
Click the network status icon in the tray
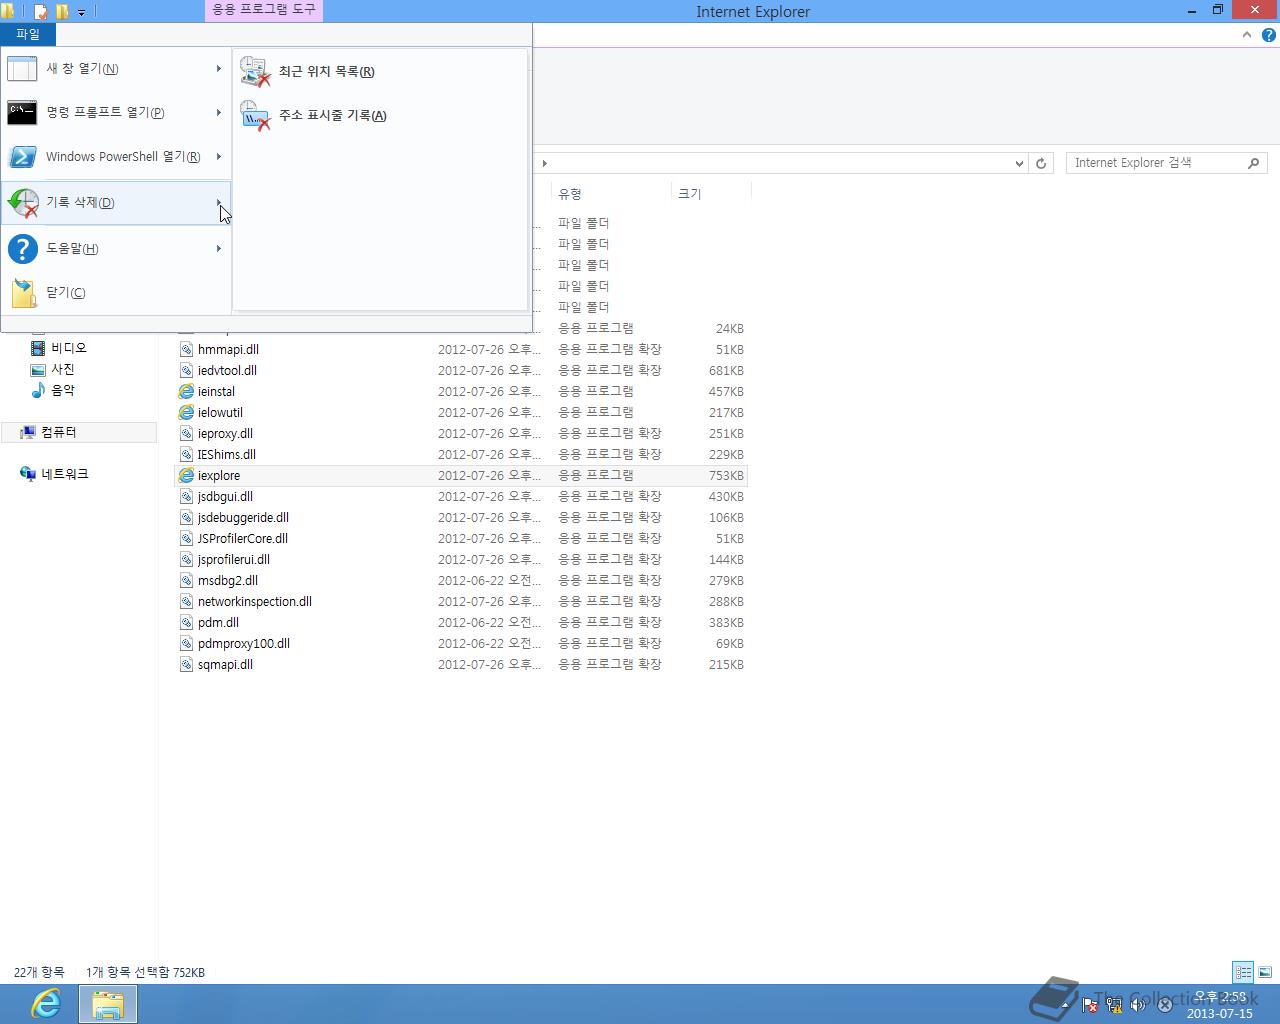click(x=1114, y=1005)
